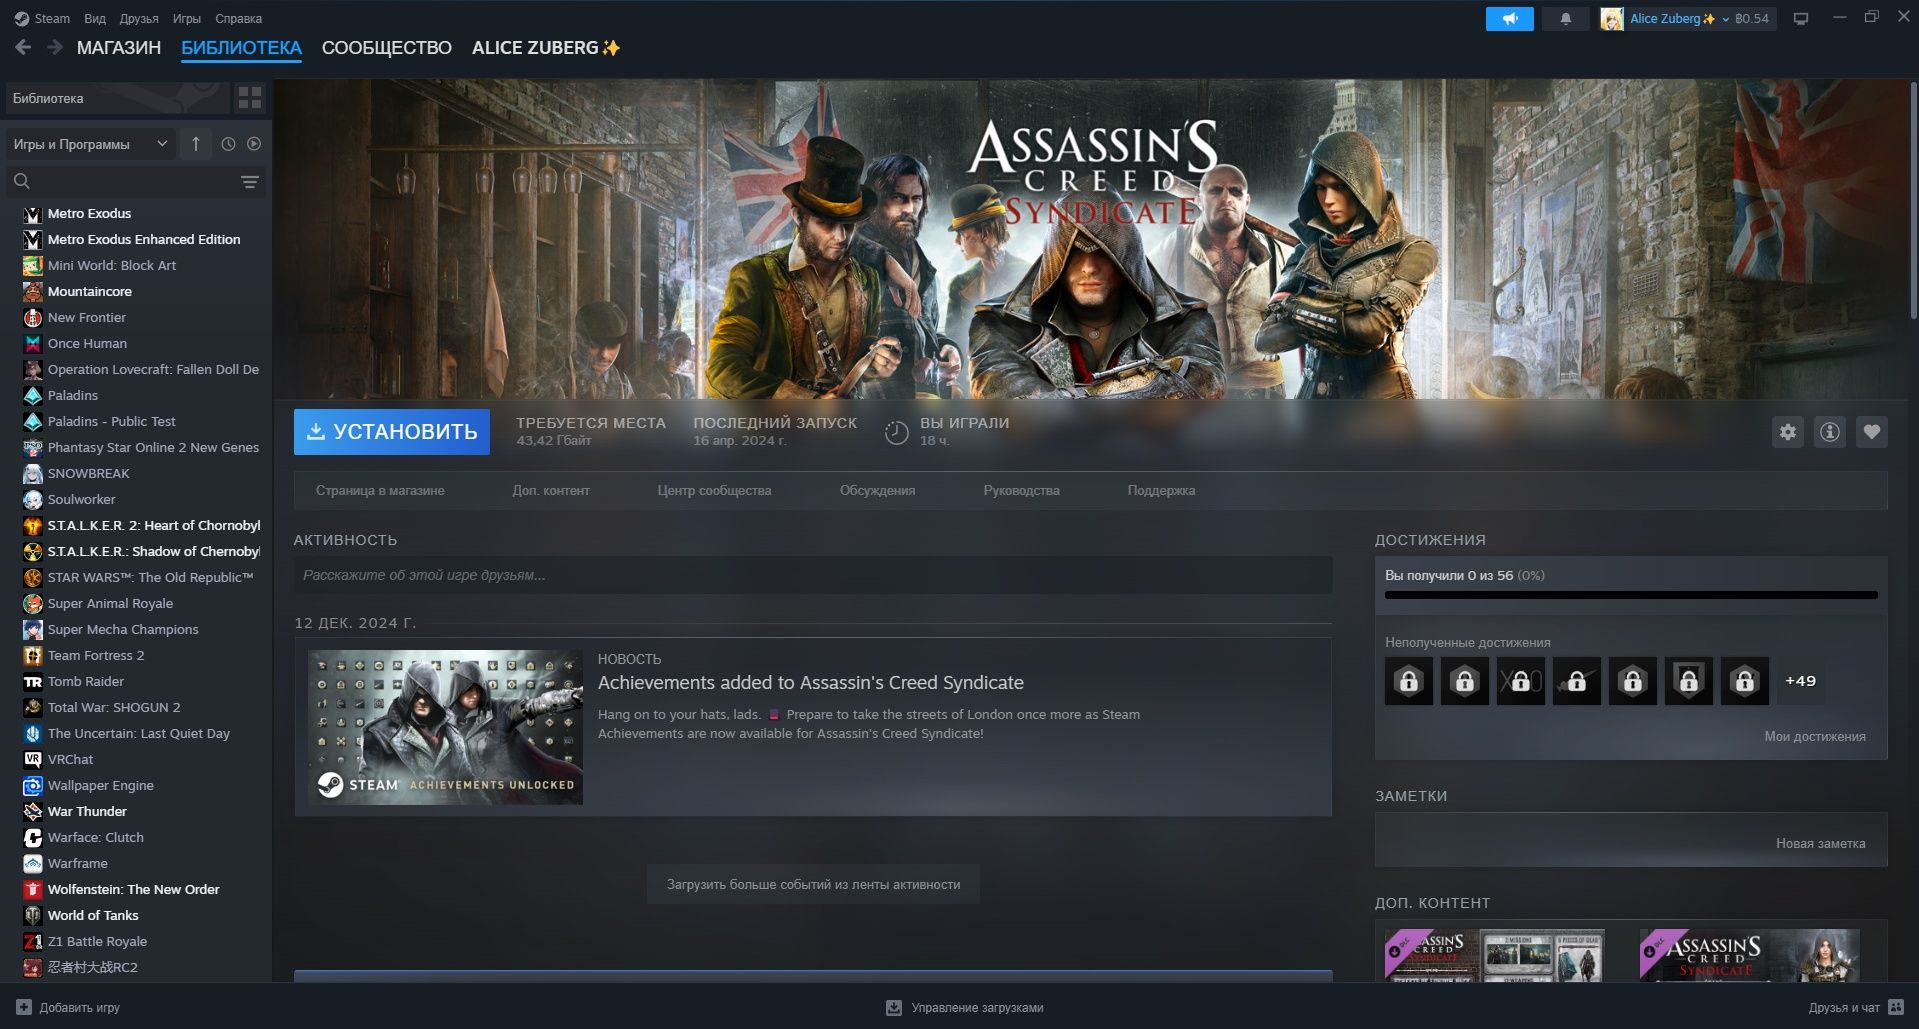1919x1029 pixels.
Task: Switch to Big Picture mode monitor icon
Action: pos(1801,18)
